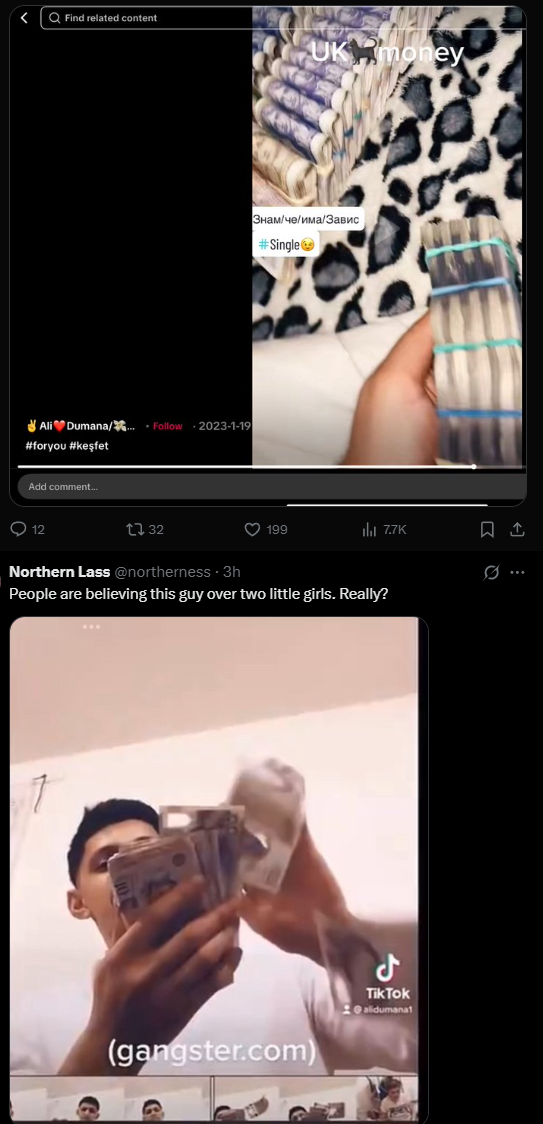Open the tweet's three-dot more menu
543x1124 pixels.
click(517, 572)
